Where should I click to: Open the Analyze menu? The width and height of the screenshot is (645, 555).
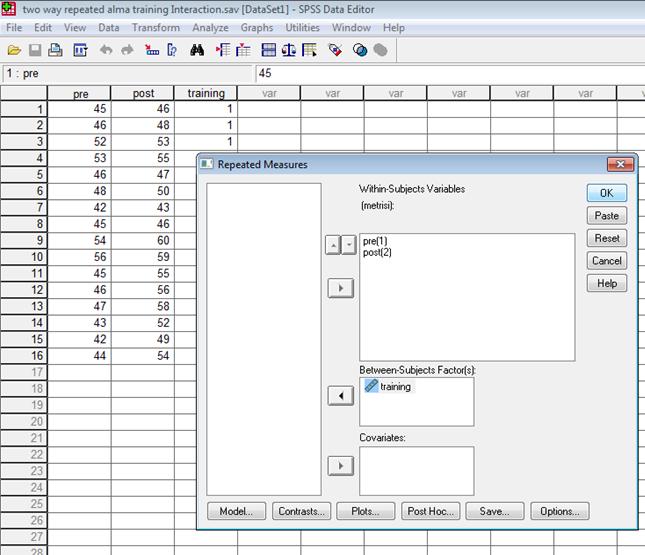[x=210, y=28]
